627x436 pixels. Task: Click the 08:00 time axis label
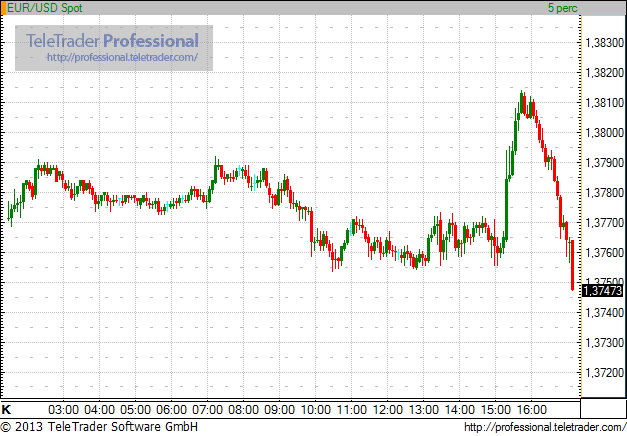click(x=243, y=410)
